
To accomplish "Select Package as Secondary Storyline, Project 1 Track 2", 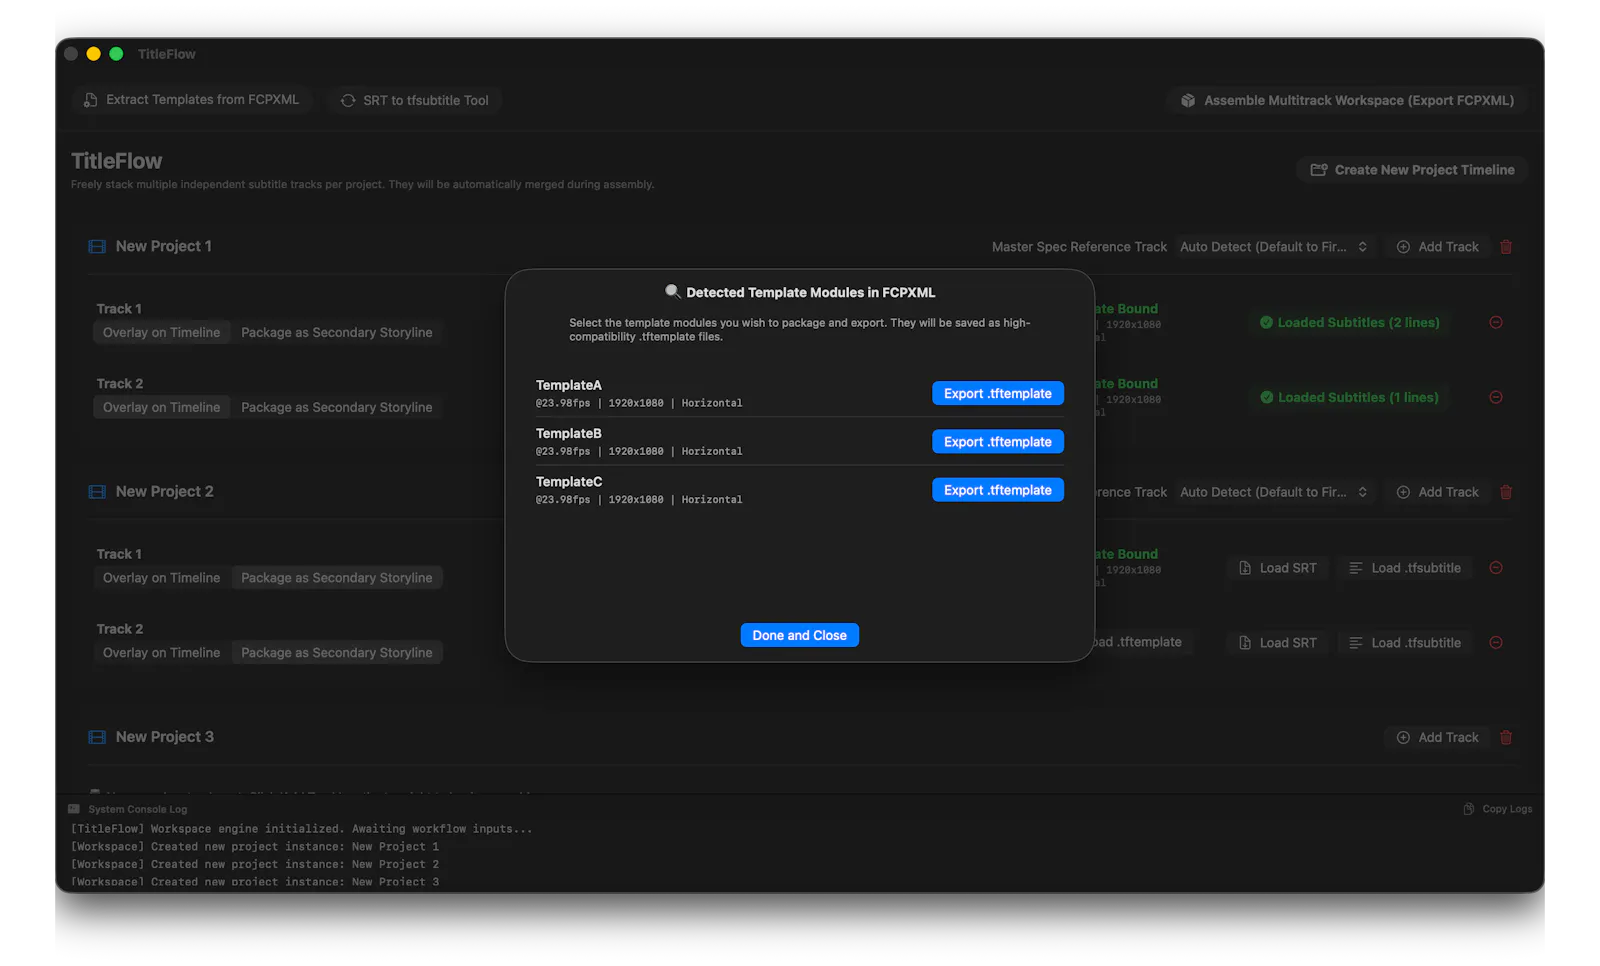I will (x=337, y=407).
